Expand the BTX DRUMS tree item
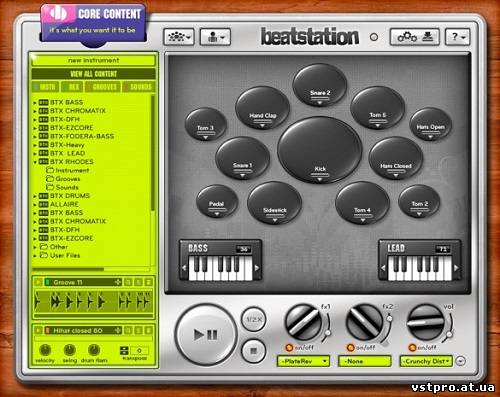 tap(35, 196)
